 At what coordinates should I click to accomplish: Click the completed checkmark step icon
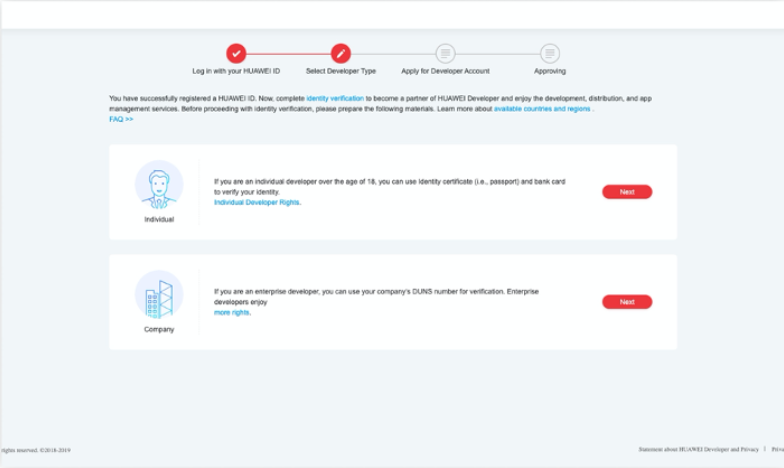point(236,54)
